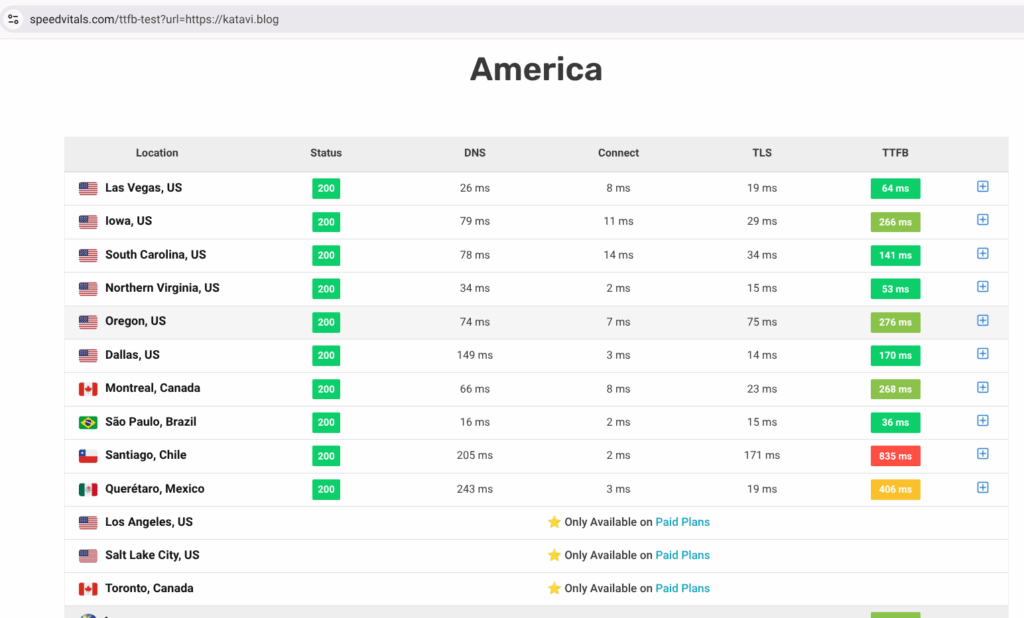The height and width of the screenshot is (618, 1024).
Task: Click the Mexico flag icon for Querétaro
Action: (x=88, y=489)
